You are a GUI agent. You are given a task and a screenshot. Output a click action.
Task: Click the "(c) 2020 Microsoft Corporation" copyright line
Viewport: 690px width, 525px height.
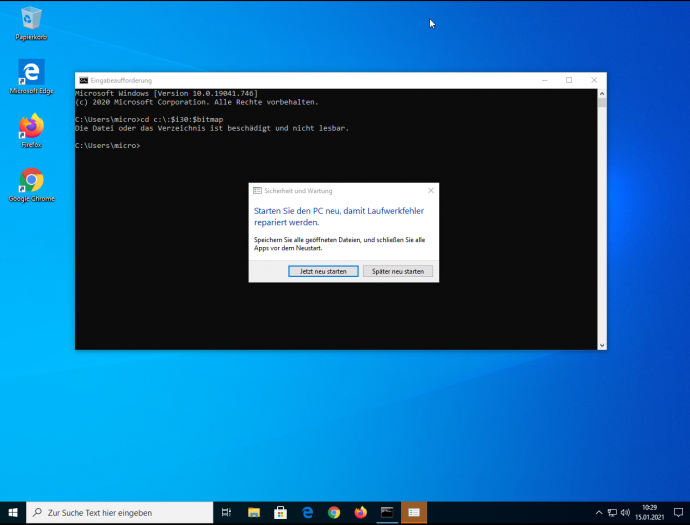click(197, 102)
